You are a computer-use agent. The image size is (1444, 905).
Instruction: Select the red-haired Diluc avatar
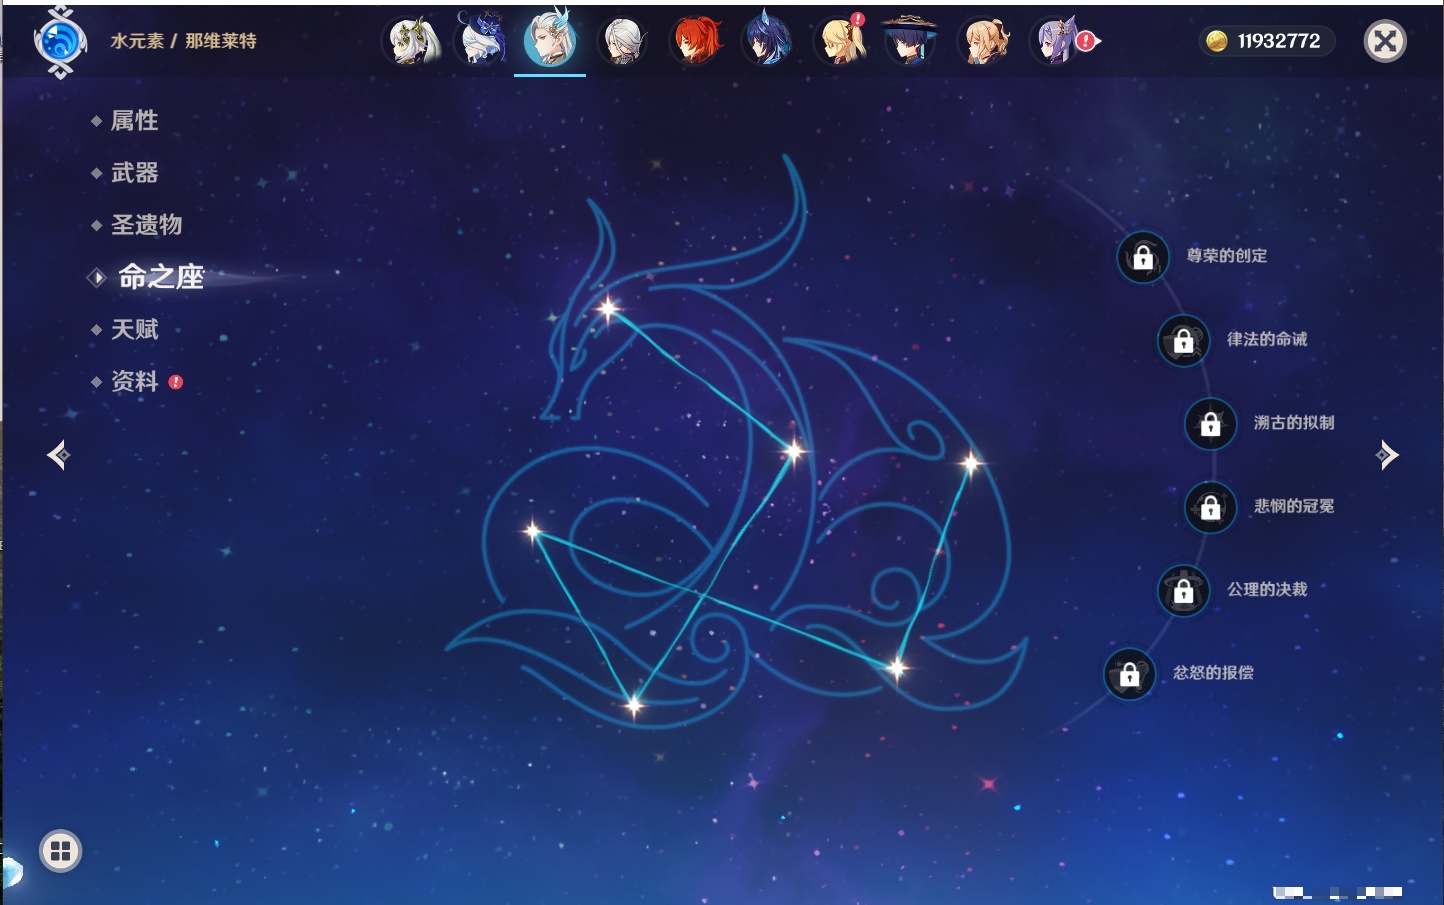695,42
